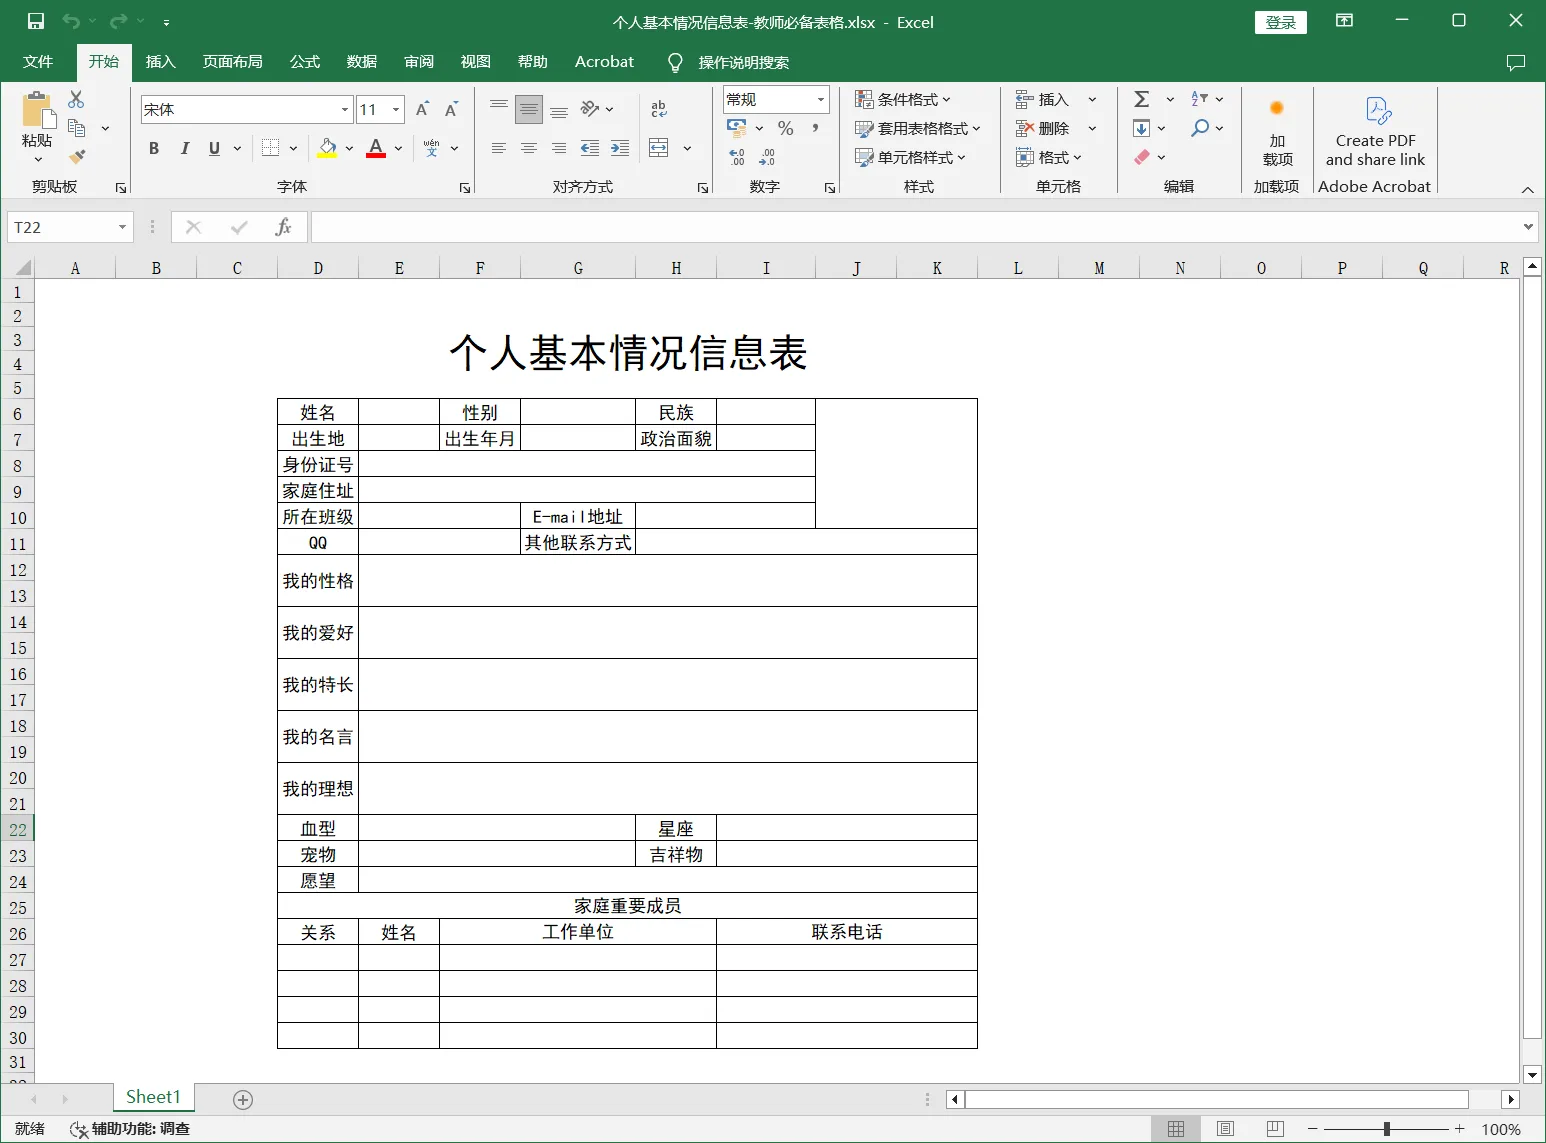Click the Borders icon
Screen dimensions: 1546x1143
pos(270,148)
